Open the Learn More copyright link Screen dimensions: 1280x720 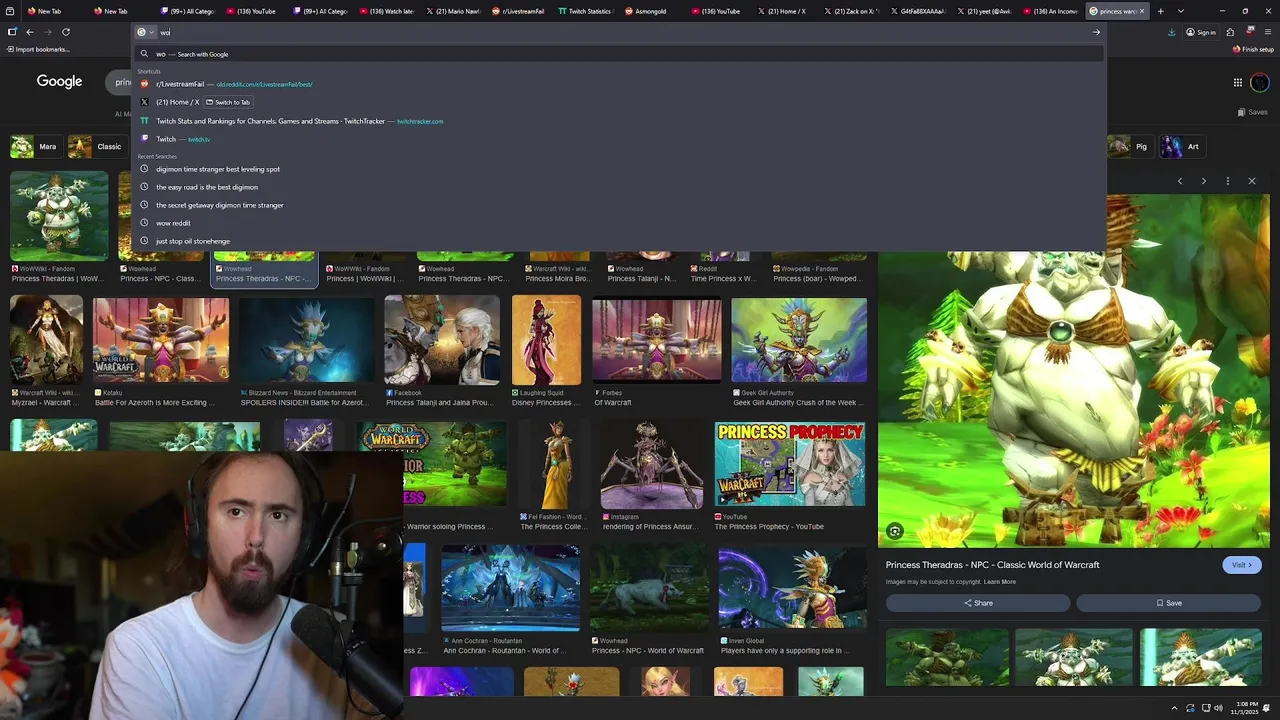point(1000,582)
